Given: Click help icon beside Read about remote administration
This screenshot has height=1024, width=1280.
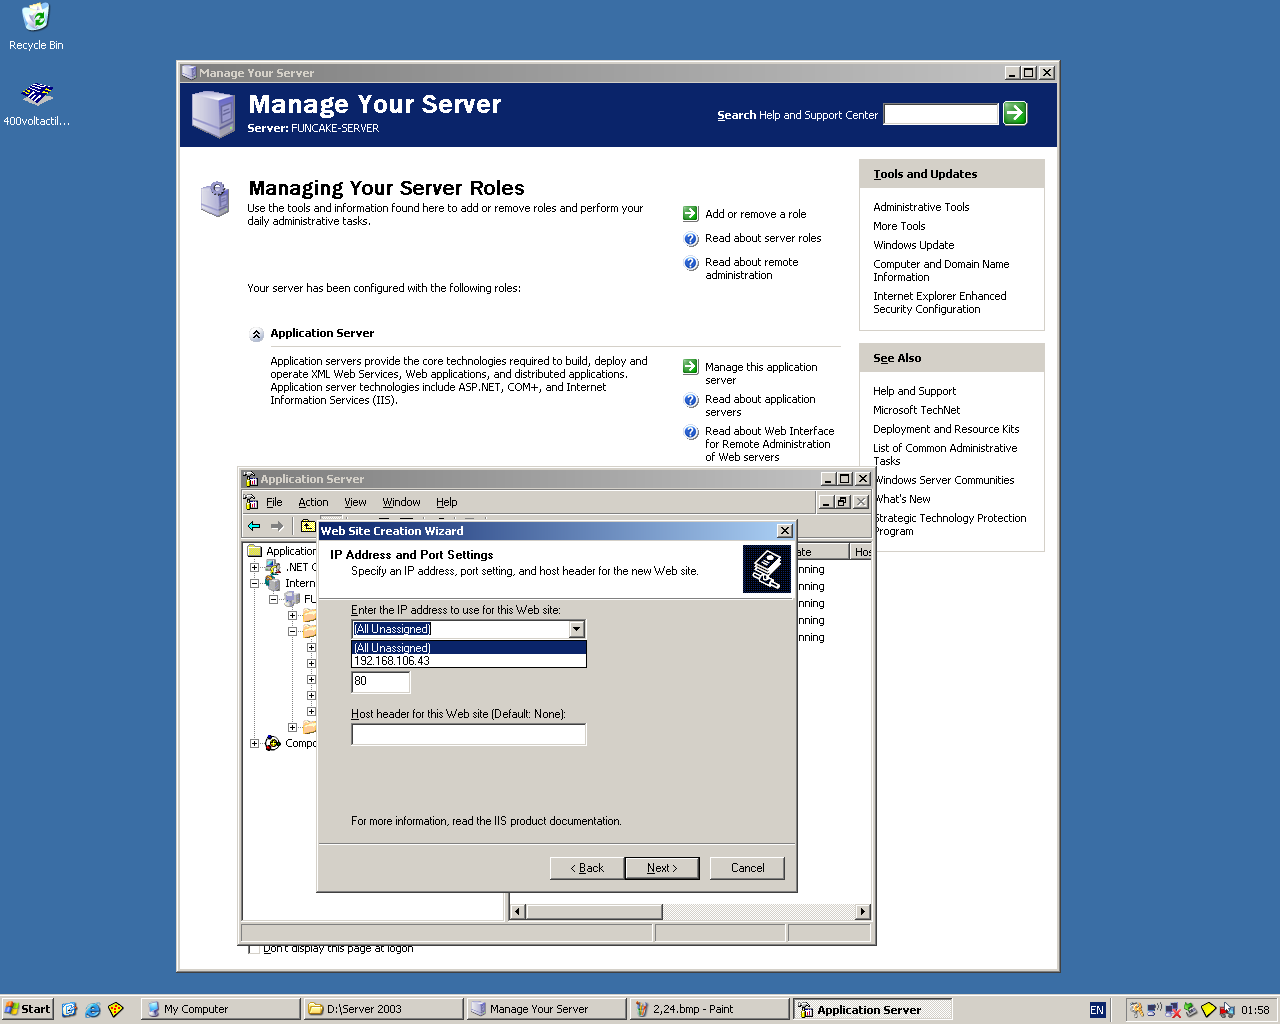Looking at the screenshot, I should pyautogui.click(x=691, y=263).
